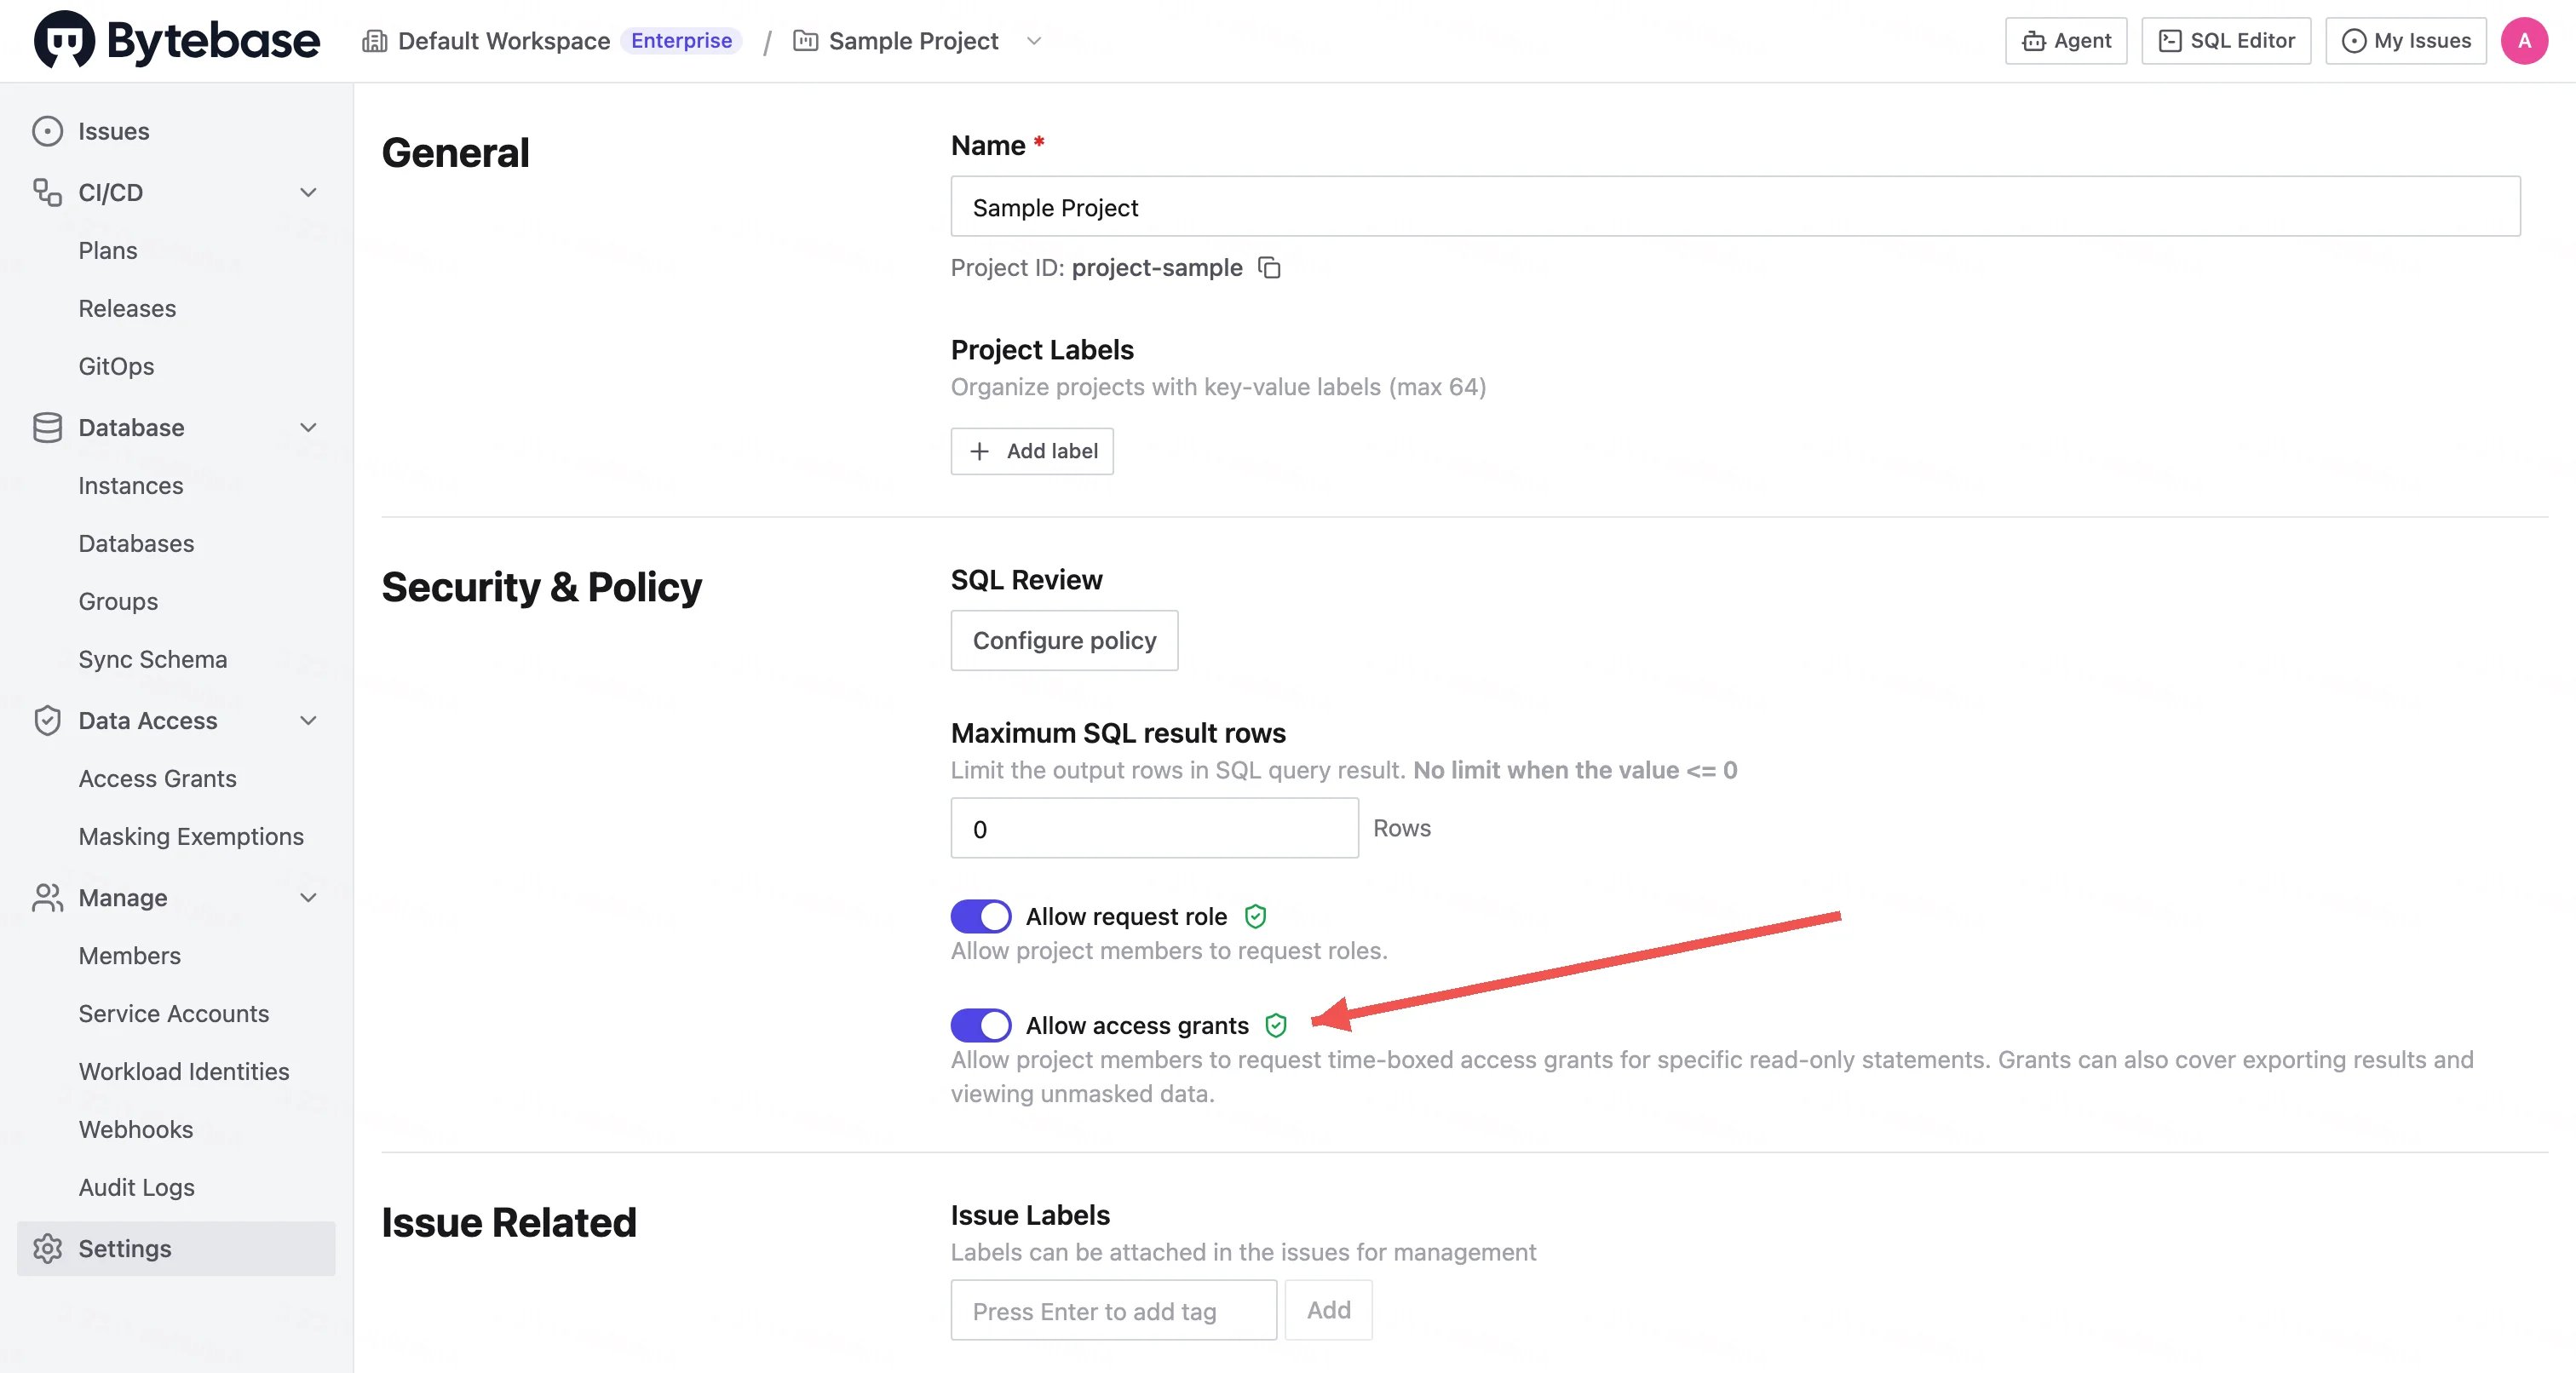Collapse the Manage section chevron
The image size is (2576, 1373).
(308, 897)
